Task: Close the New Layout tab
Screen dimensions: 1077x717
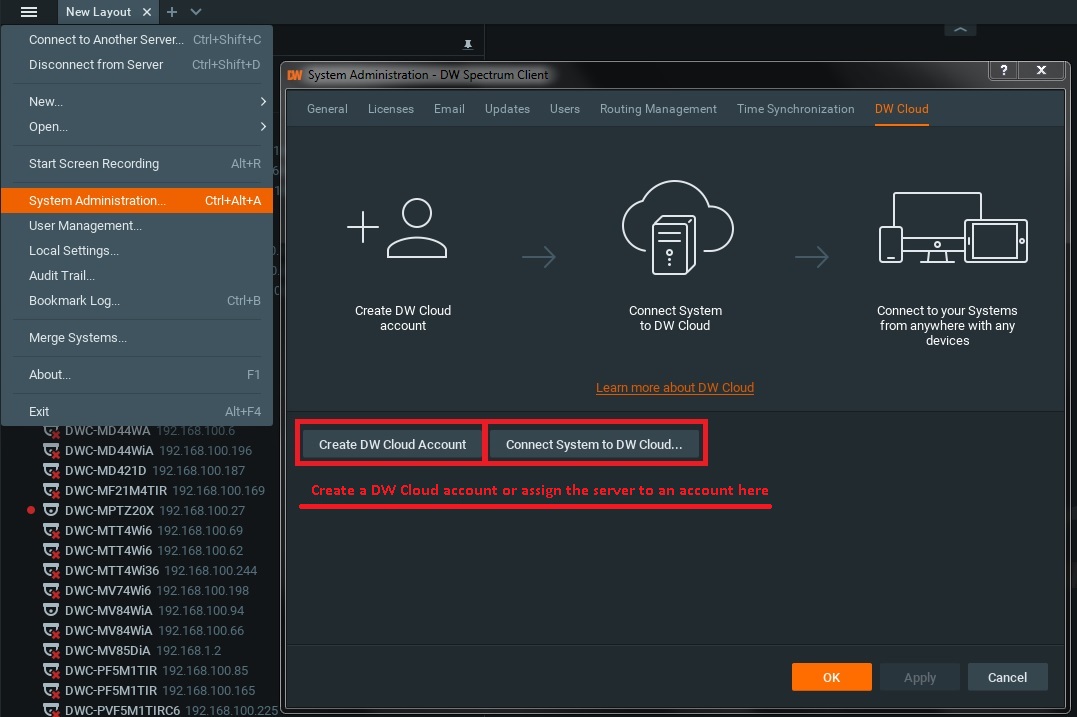Action: [147, 12]
